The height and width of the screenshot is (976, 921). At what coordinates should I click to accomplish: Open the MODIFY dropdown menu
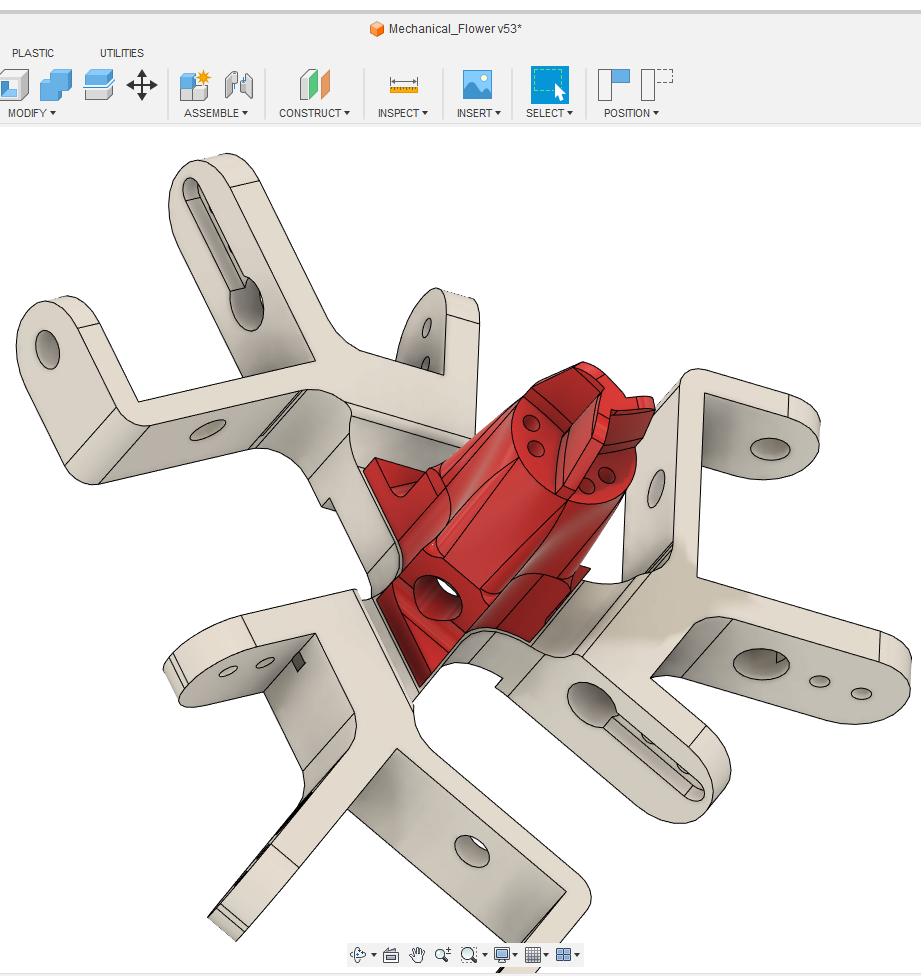point(32,113)
